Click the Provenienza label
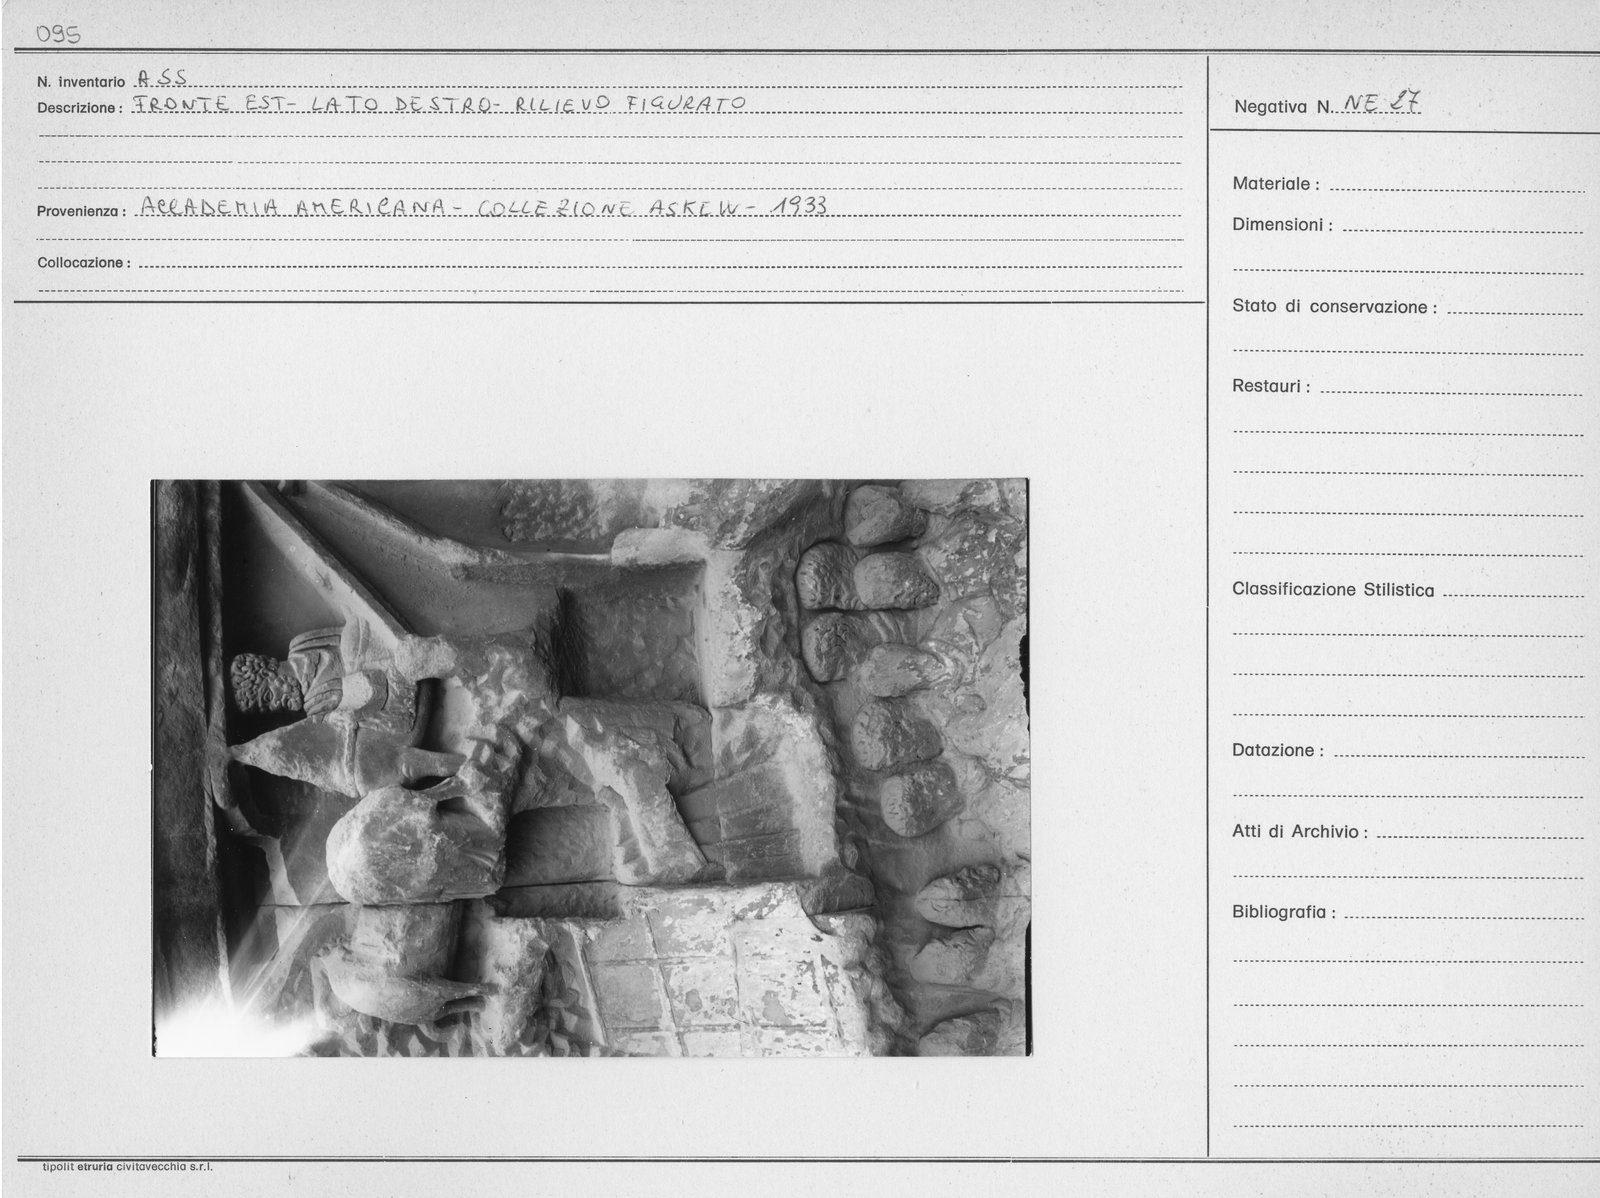Screen dimensions: 1600x1198 [x=81, y=212]
